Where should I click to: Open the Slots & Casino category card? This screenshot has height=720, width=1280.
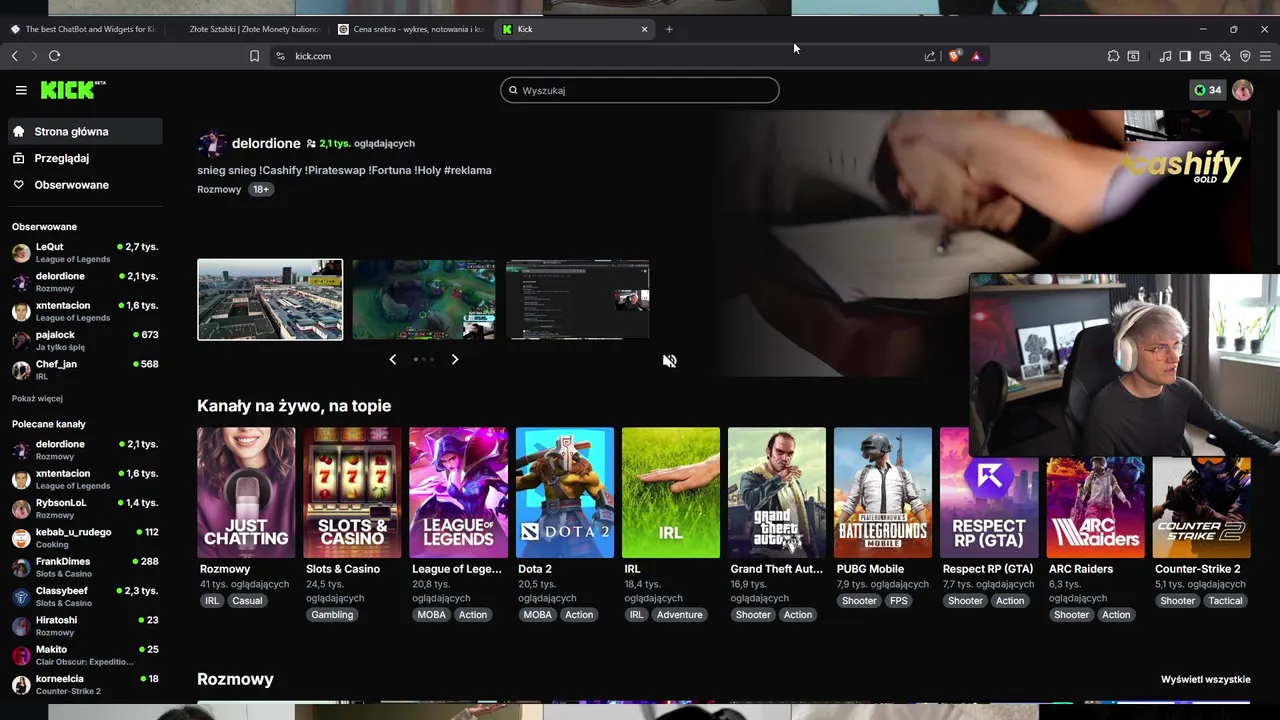[x=352, y=492]
